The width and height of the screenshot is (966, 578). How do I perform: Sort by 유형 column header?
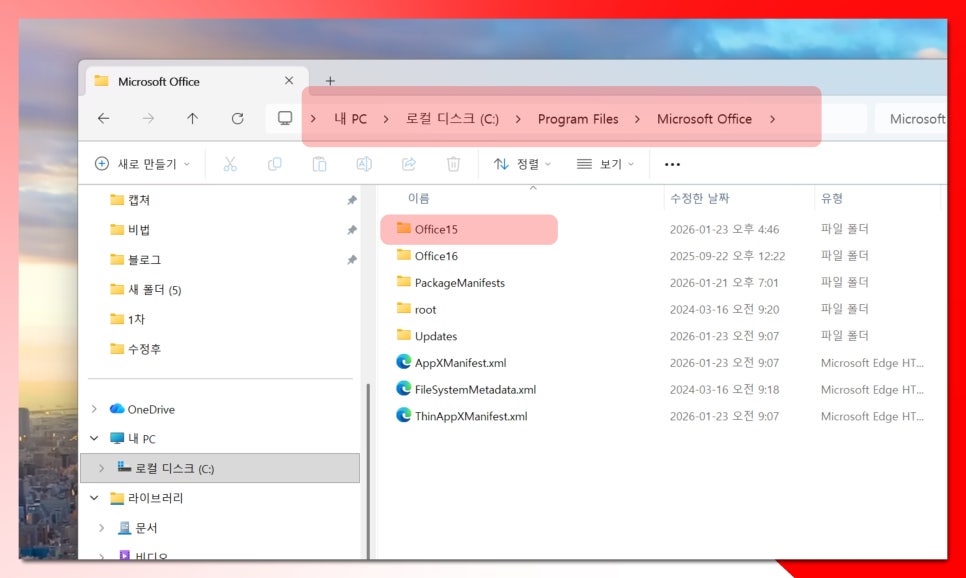click(832, 198)
